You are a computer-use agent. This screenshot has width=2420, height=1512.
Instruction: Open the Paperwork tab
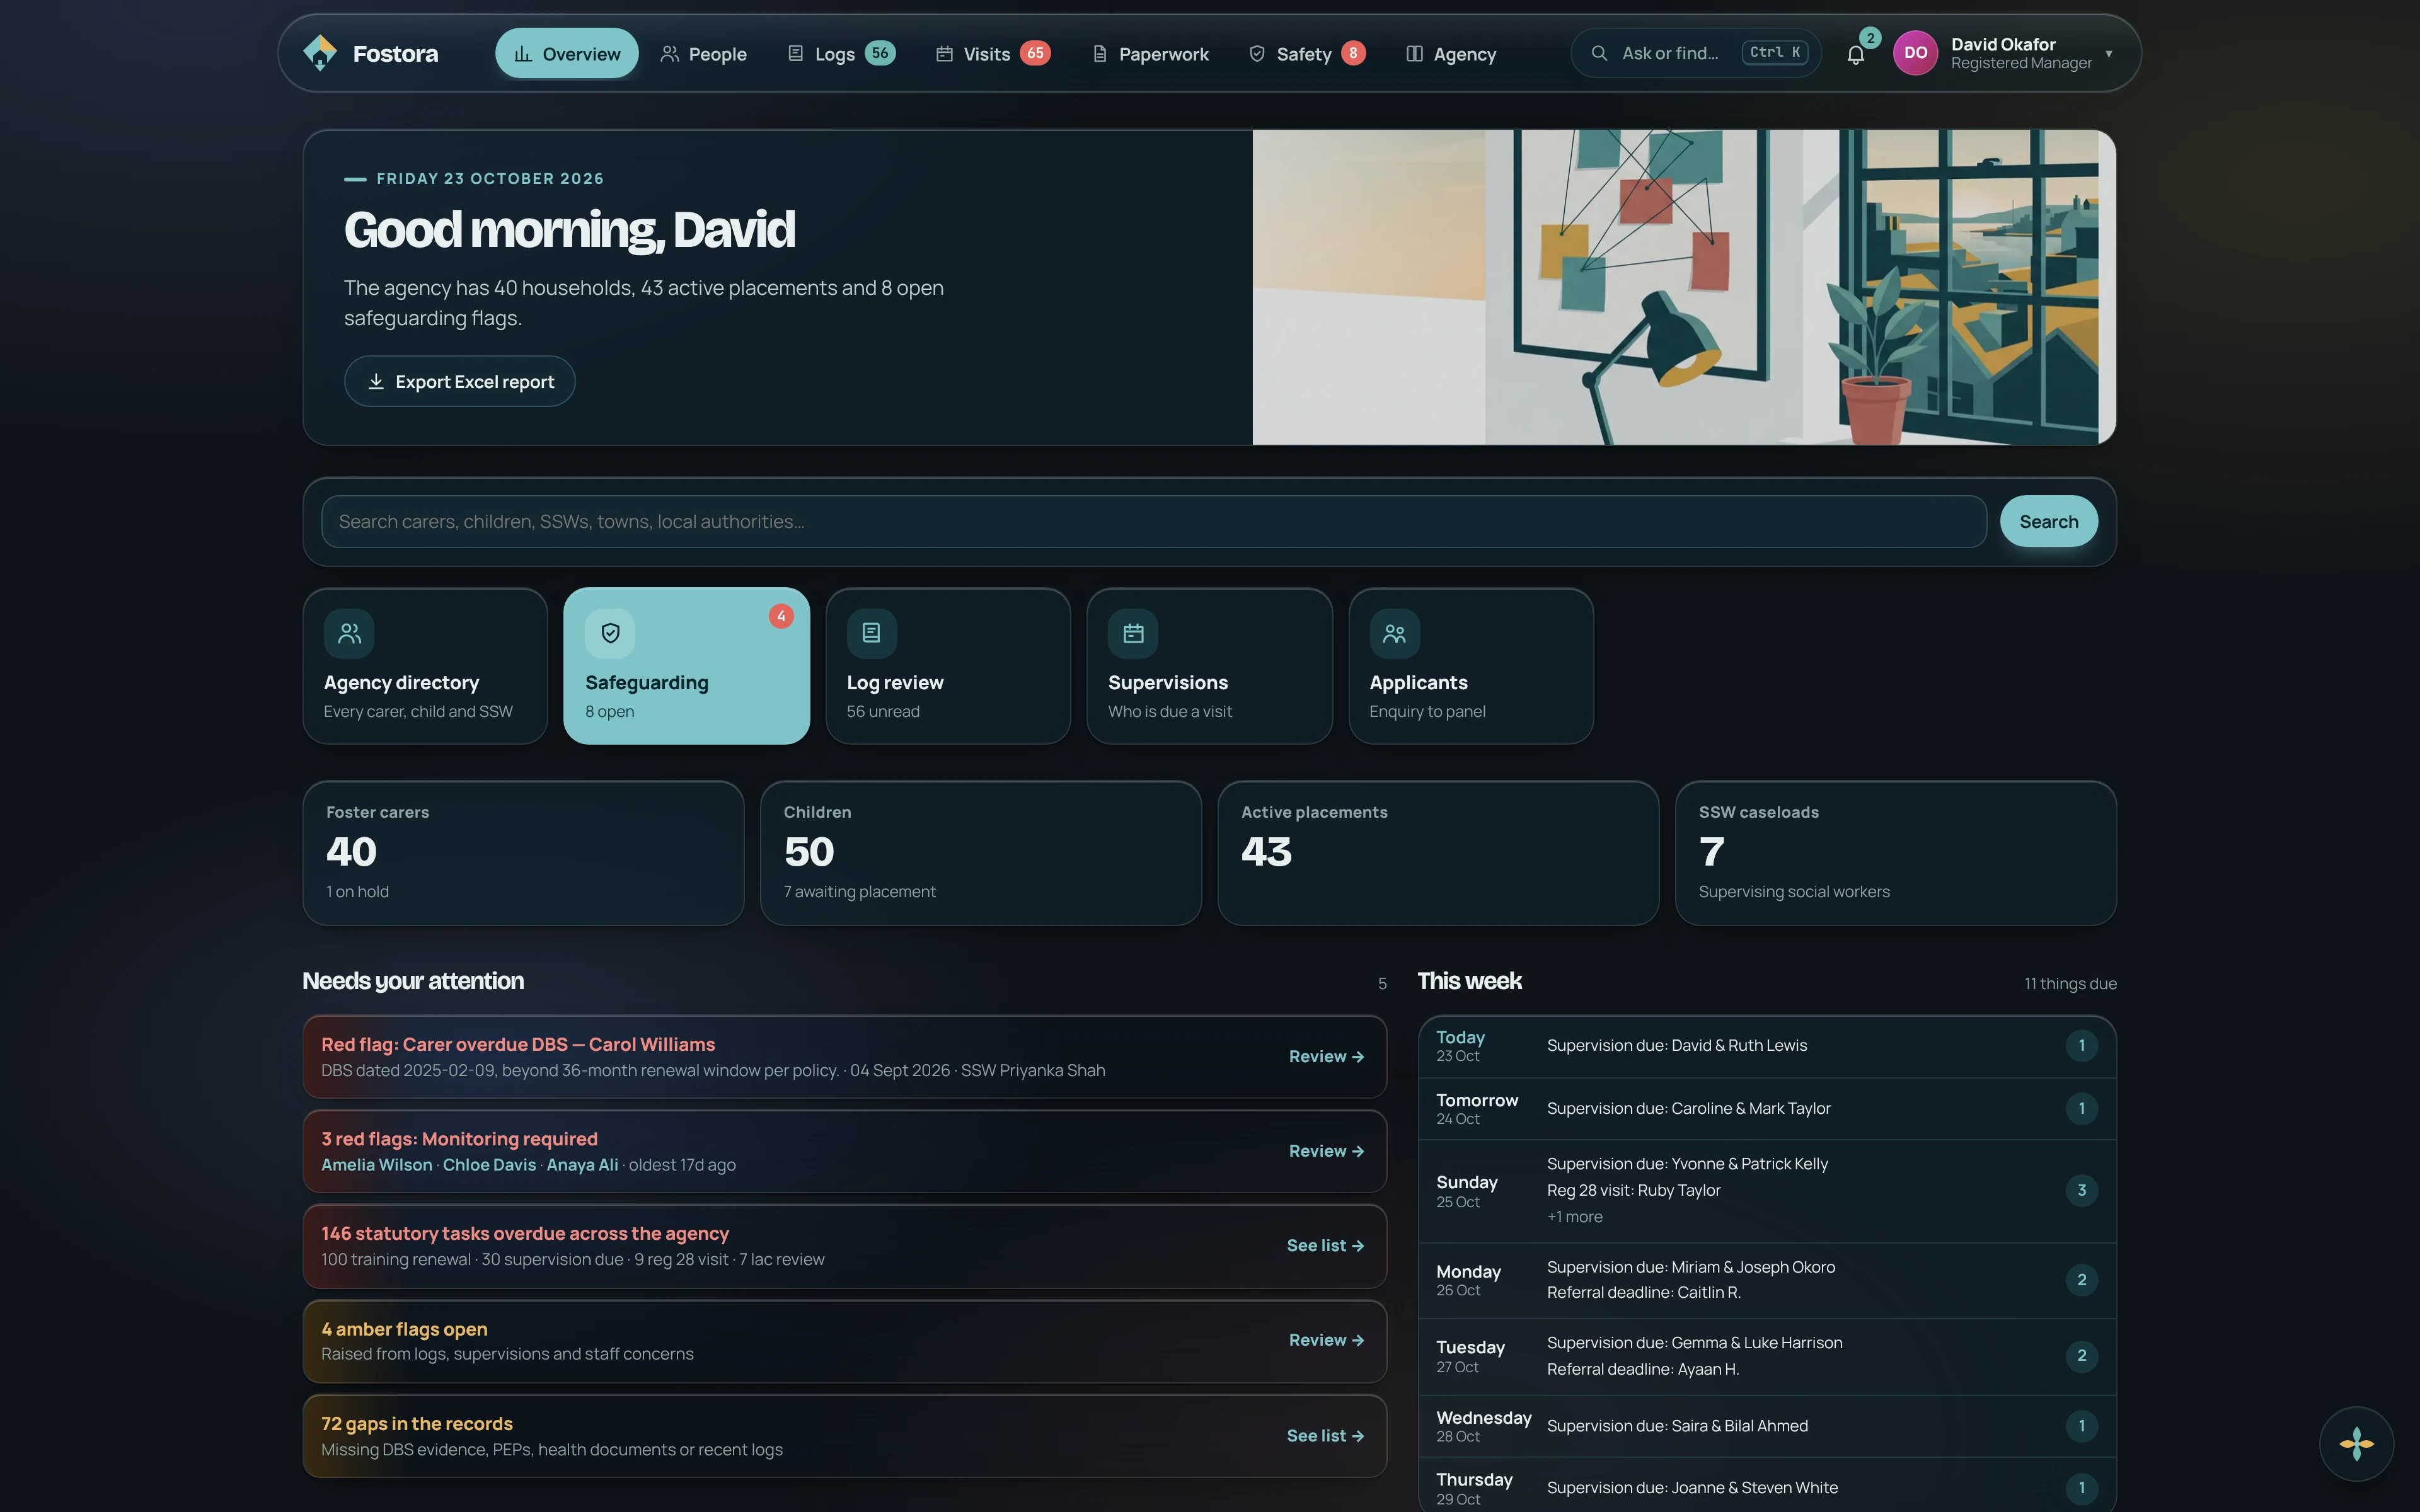(x=1150, y=53)
